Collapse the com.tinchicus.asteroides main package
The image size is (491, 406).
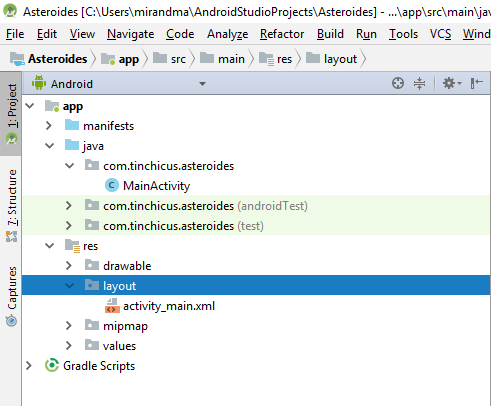pyautogui.click(x=69, y=166)
